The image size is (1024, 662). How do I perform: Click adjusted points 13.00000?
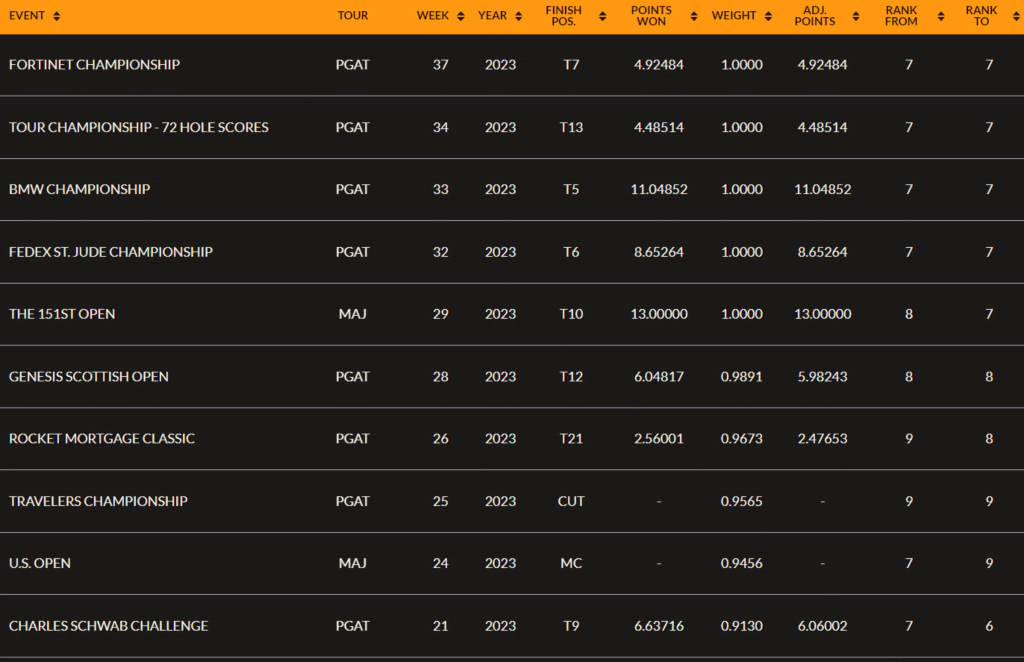(x=823, y=314)
